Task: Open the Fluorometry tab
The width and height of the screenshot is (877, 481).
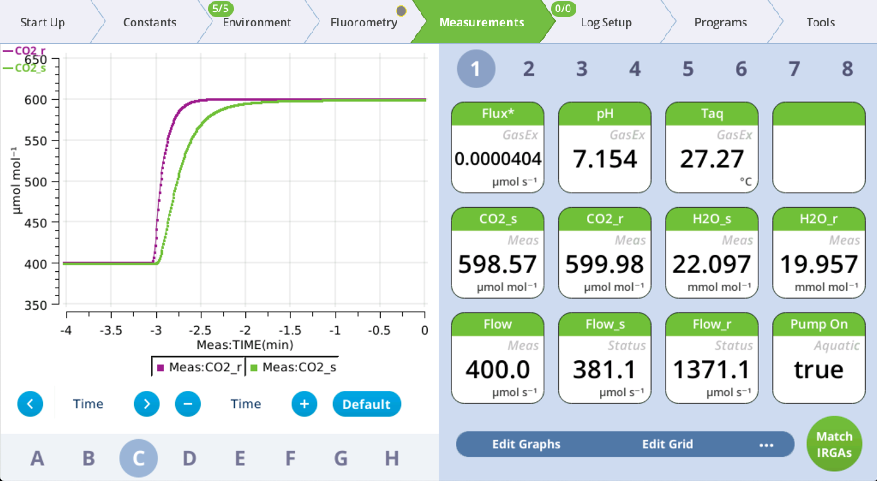Action: (363, 22)
